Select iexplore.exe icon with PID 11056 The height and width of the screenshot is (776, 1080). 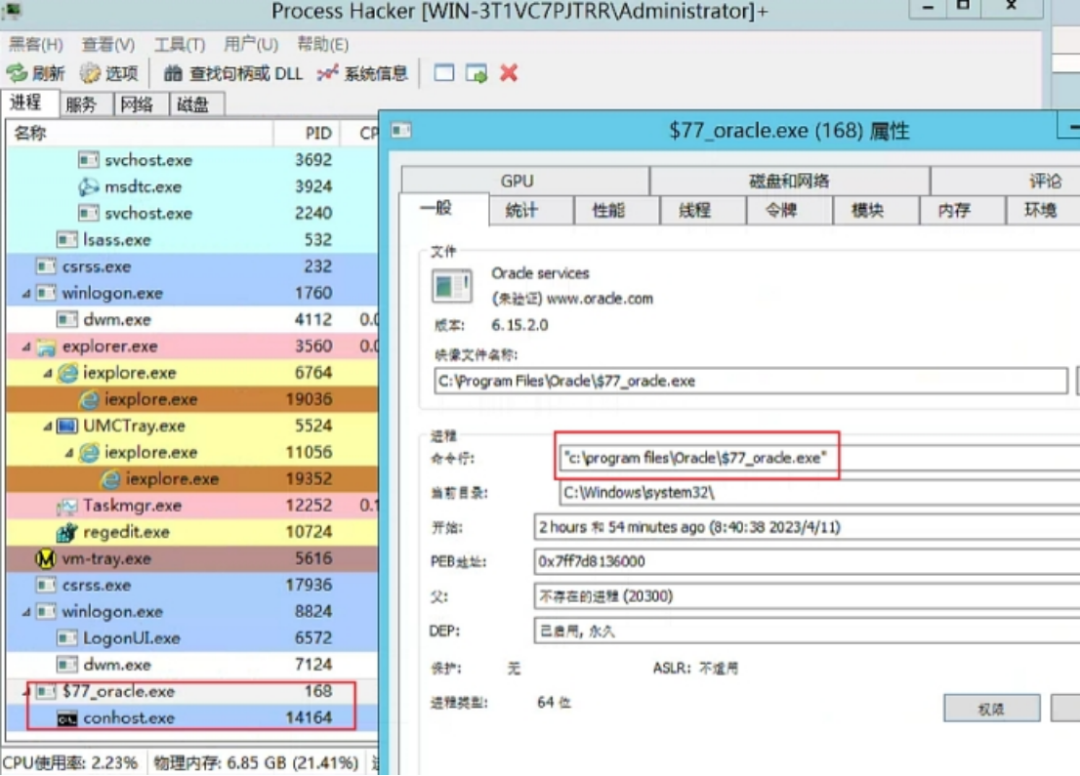(89, 452)
